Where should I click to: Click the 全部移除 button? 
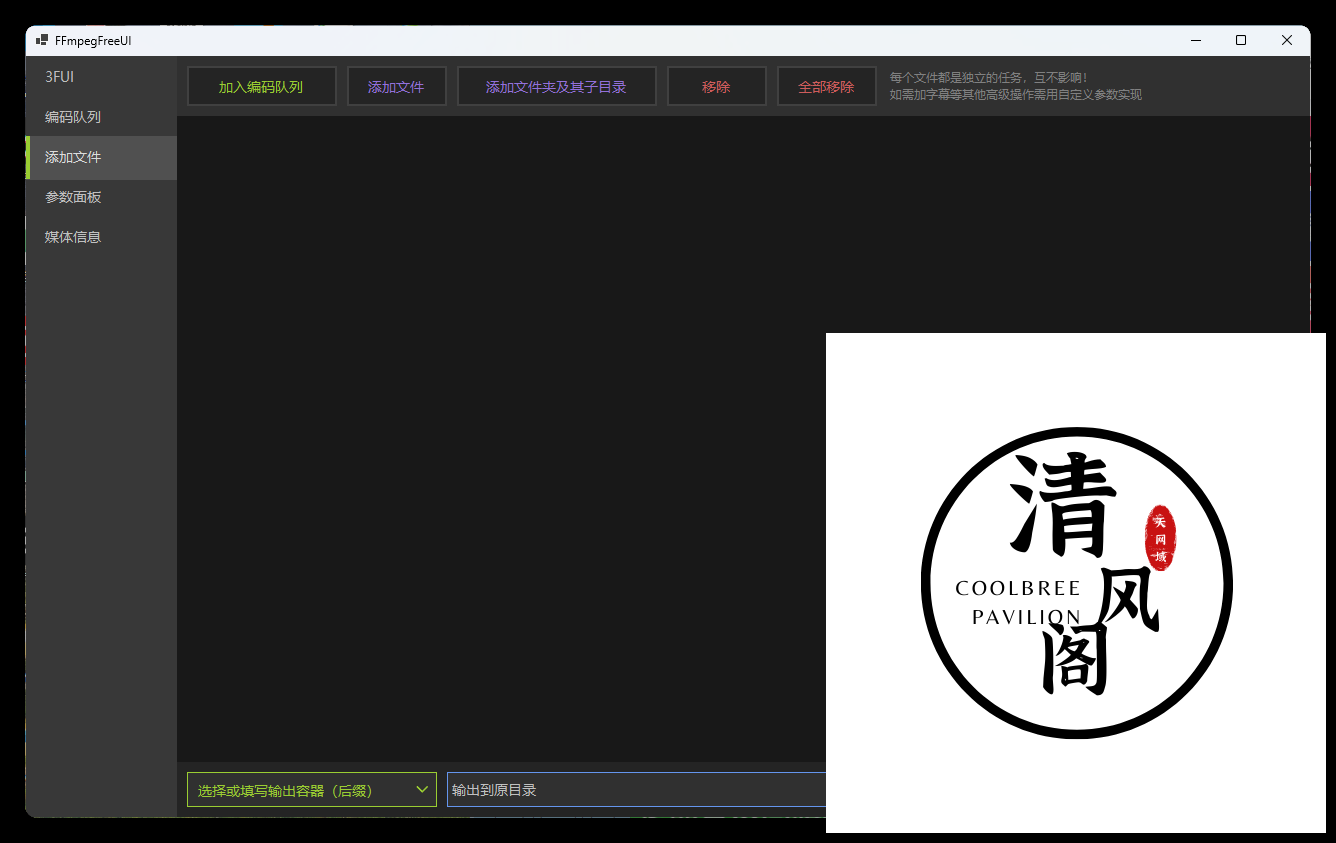click(x=826, y=87)
